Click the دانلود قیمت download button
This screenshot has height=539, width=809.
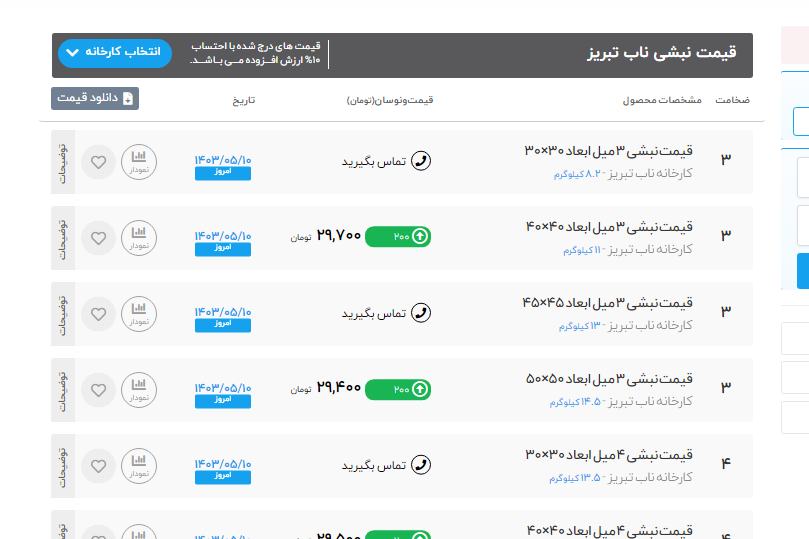(x=95, y=98)
